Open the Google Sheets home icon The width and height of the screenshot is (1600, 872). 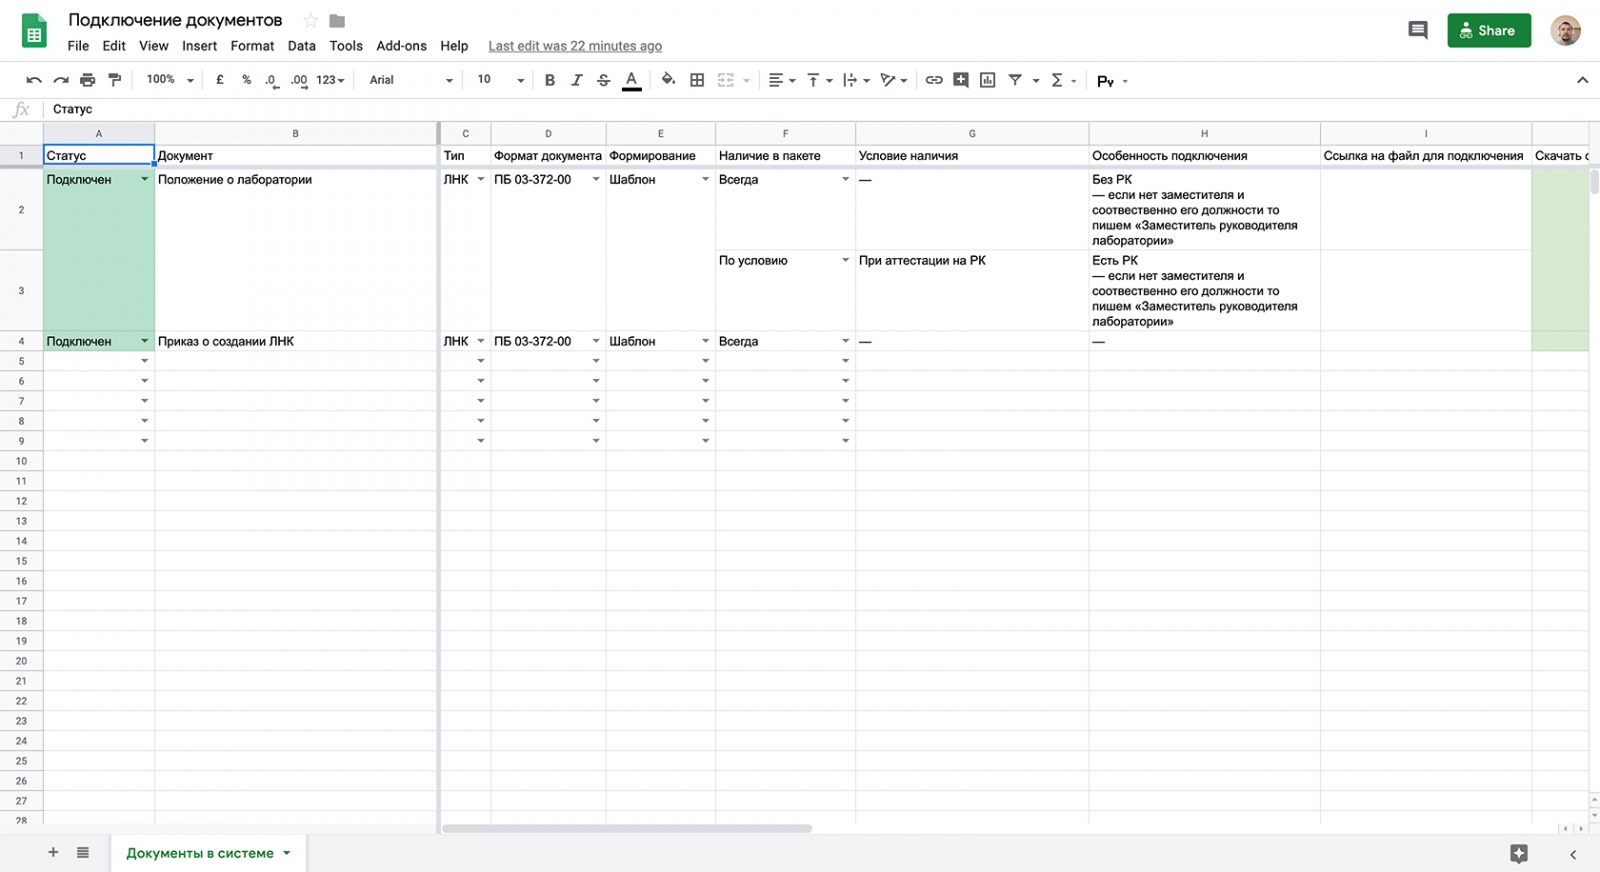(x=34, y=32)
